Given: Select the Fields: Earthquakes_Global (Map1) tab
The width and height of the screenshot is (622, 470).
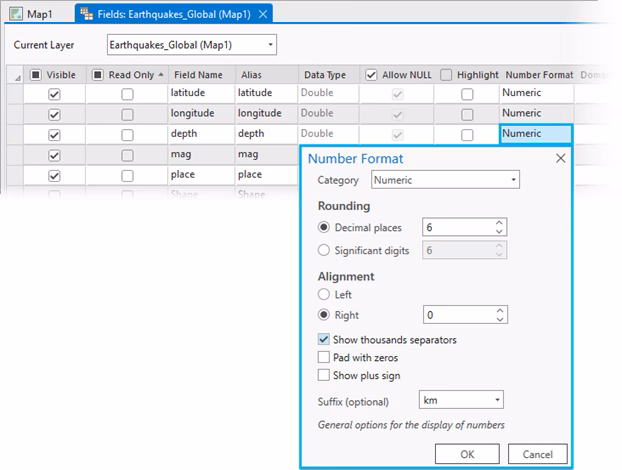Looking at the screenshot, I should [x=174, y=14].
